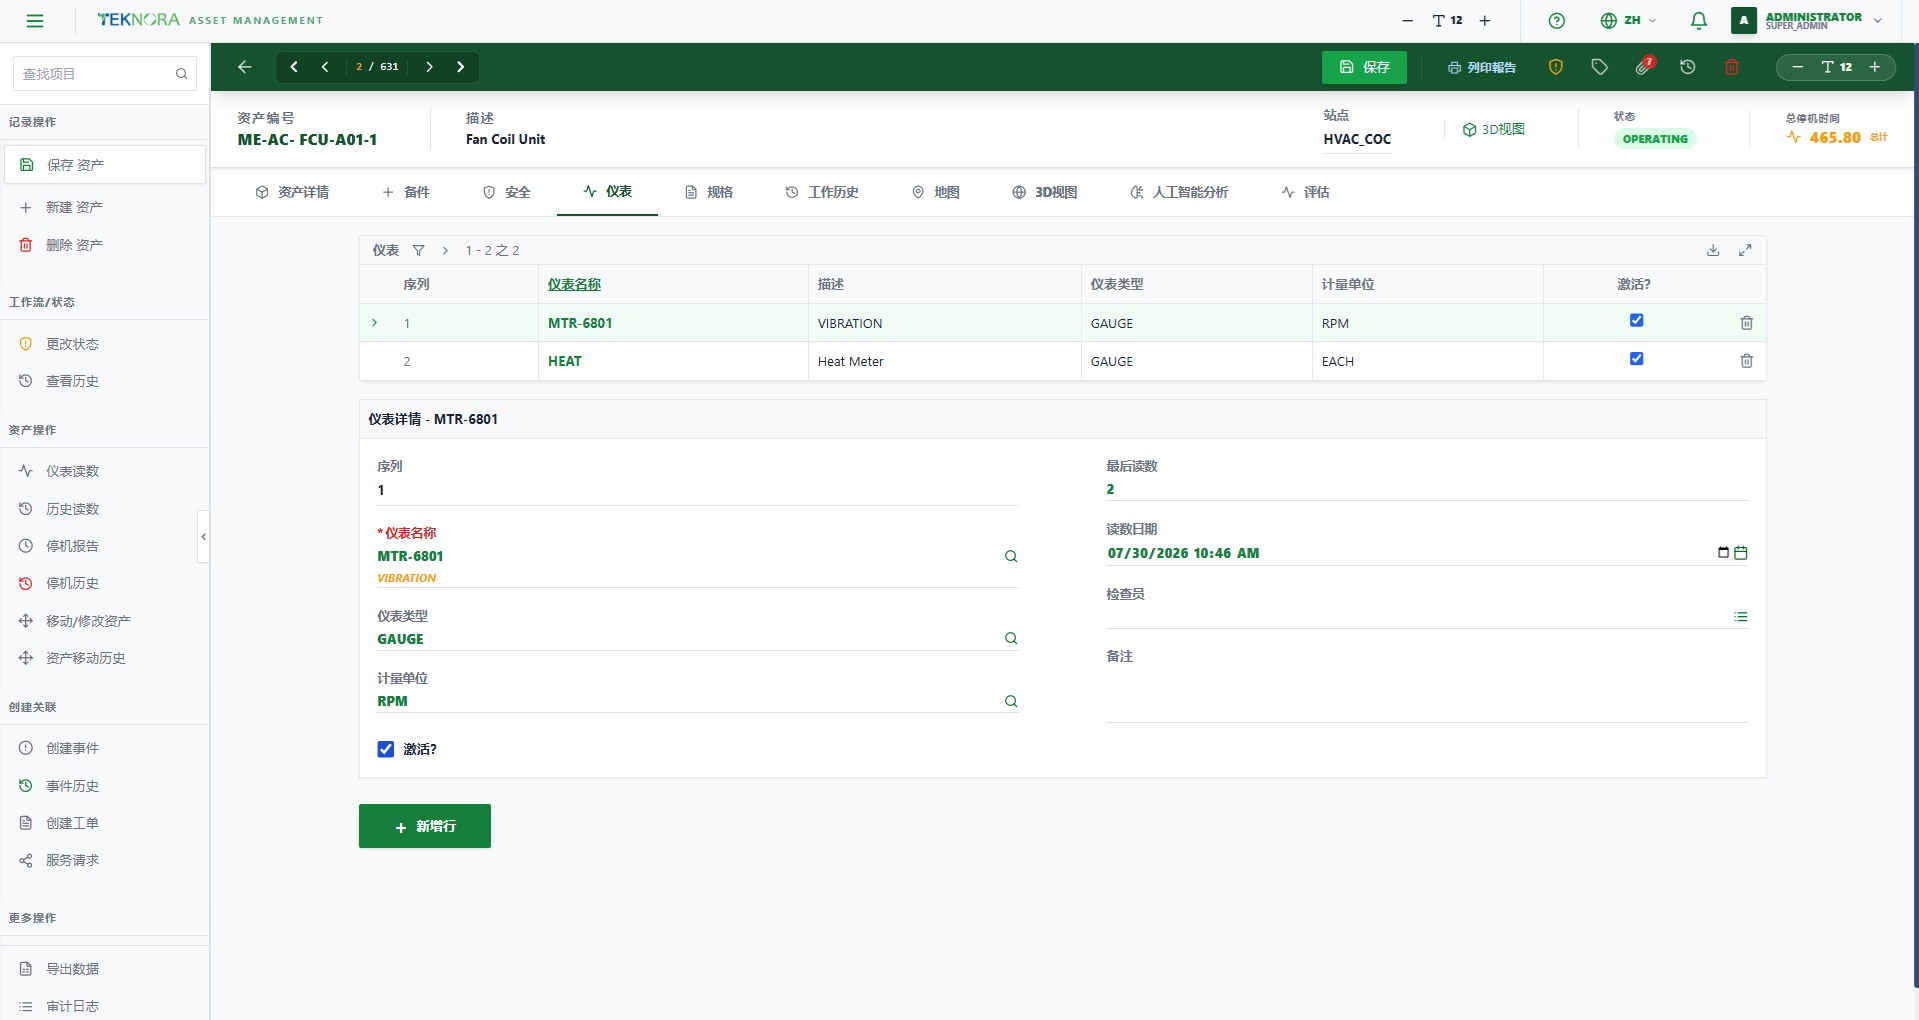This screenshot has width=1919, height=1020.
Task: Switch to 安全 tab
Action: pyautogui.click(x=507, y=192)
